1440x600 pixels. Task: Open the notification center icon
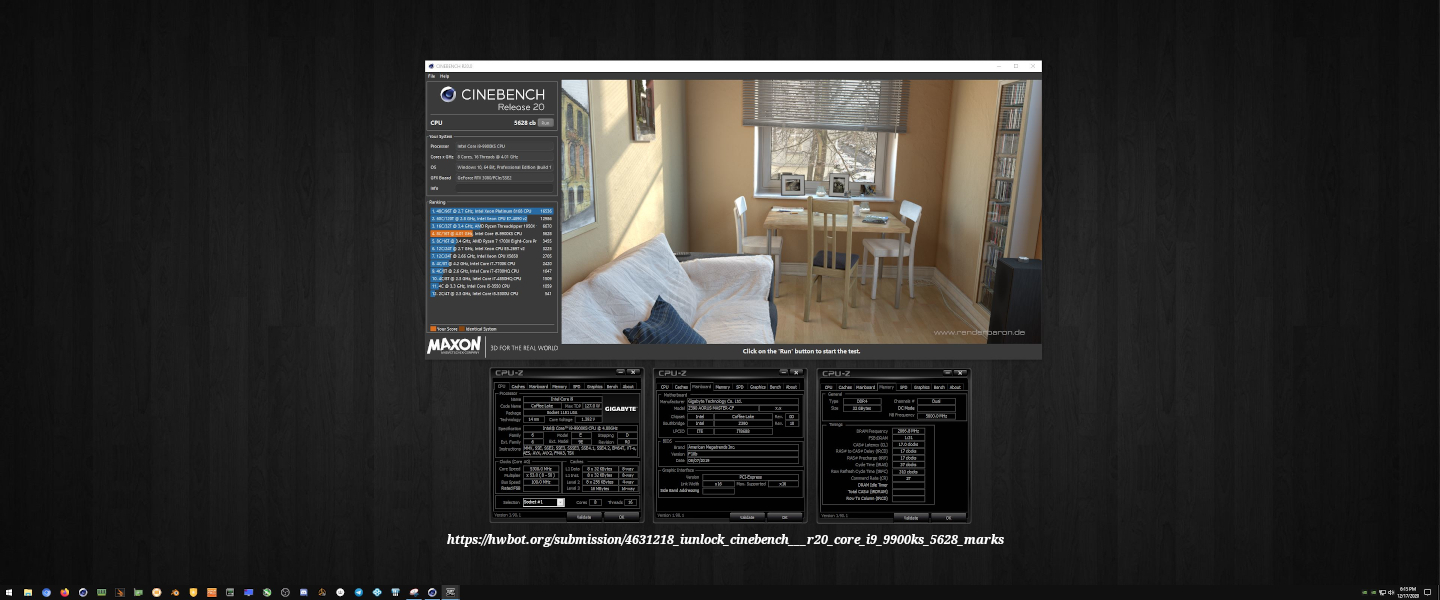point(1427,592)
